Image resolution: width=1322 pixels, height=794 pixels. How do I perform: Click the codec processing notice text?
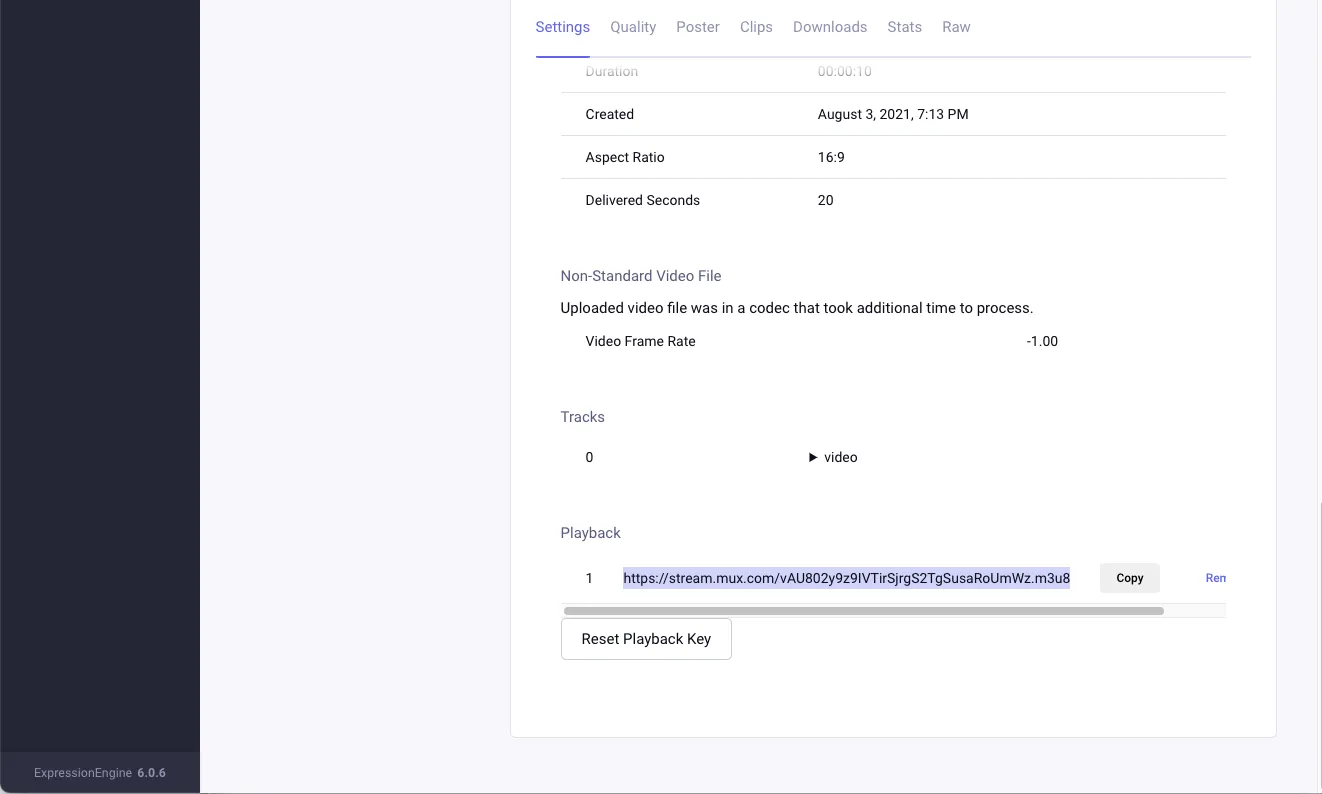797,308
